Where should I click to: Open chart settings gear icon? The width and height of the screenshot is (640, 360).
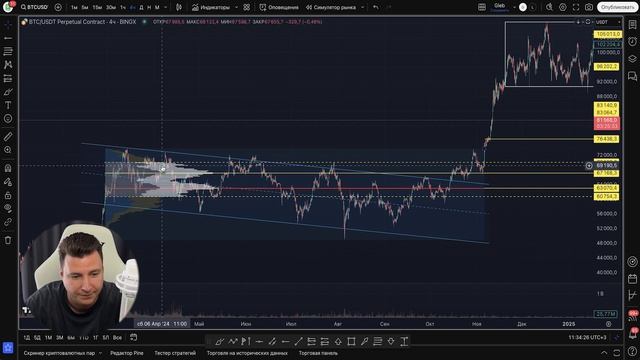point(562,7)
